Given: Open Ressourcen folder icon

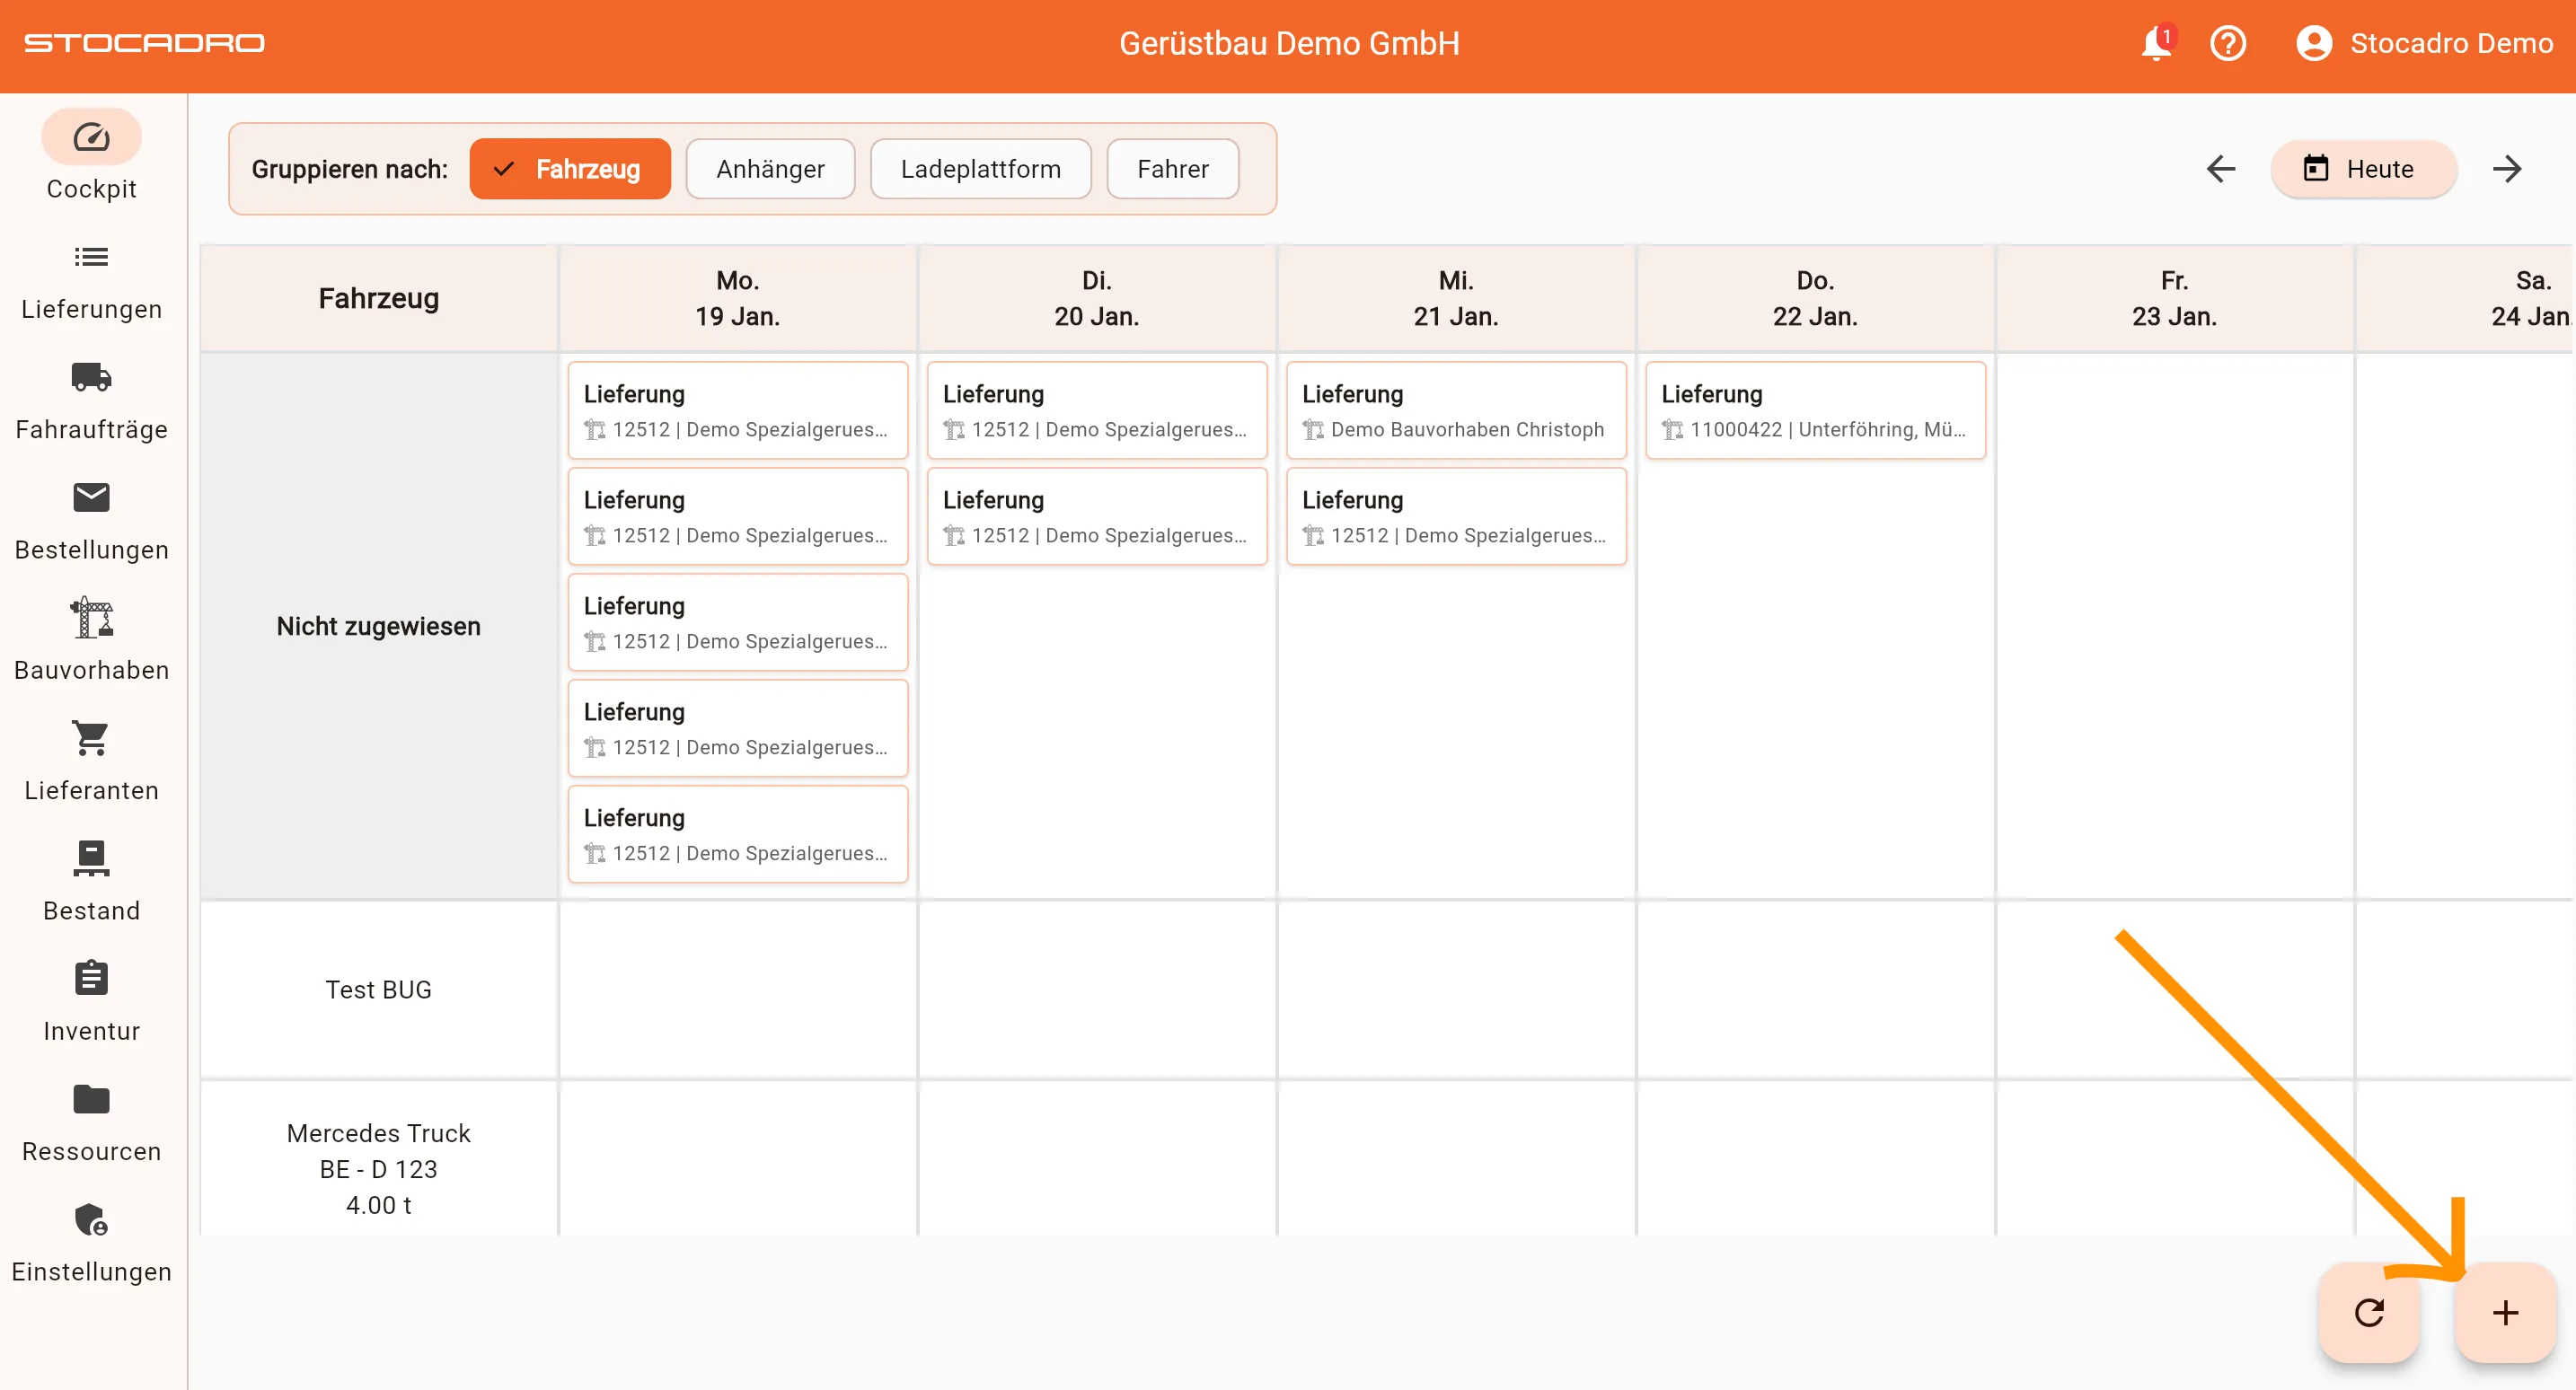Looking at the screenshot, I should [91, 1099].
